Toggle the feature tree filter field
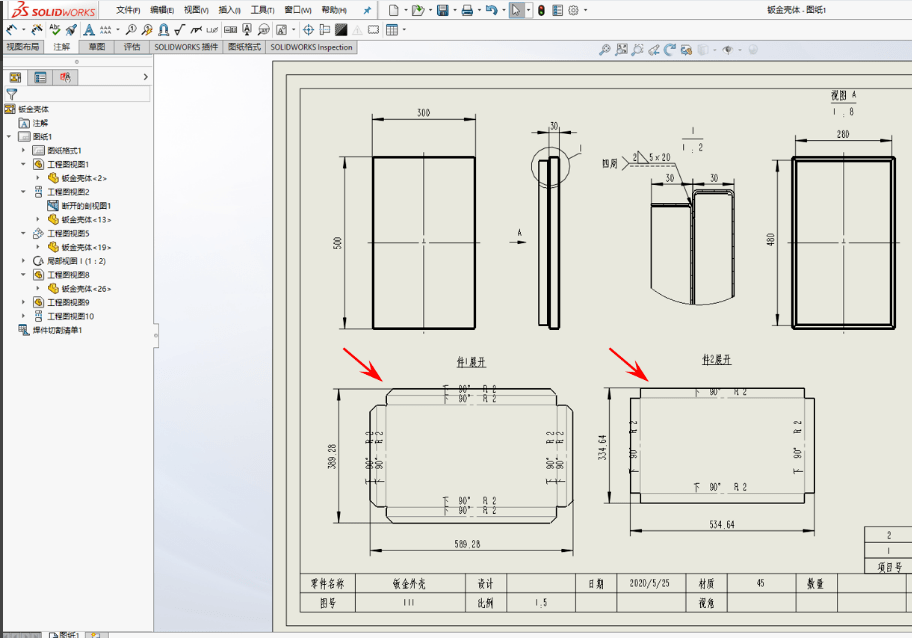 click(12, 93)
